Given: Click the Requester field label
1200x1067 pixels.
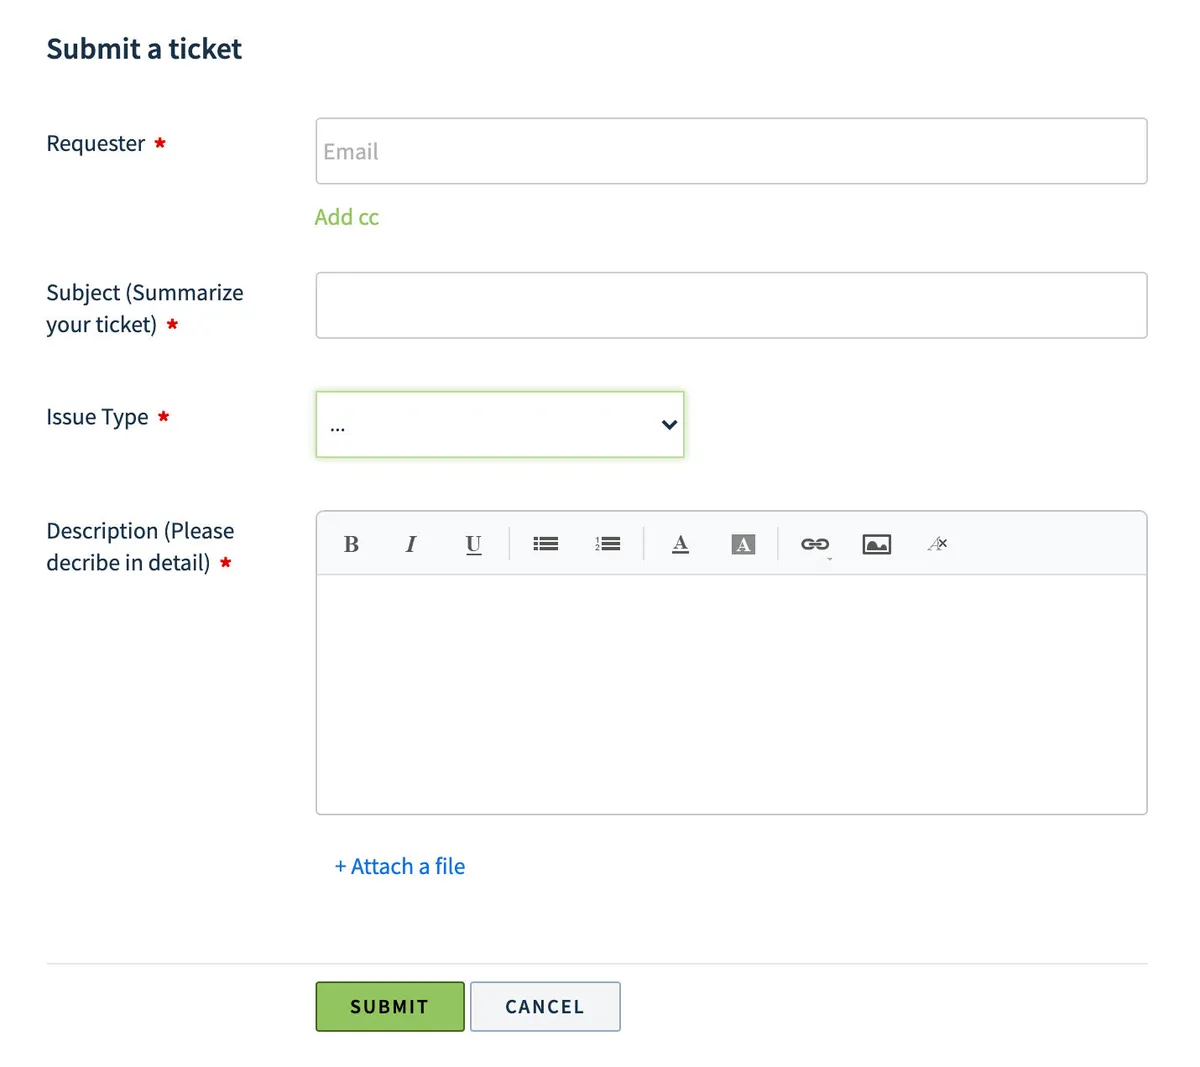Looking at the screenshot, I should [96, 144].
